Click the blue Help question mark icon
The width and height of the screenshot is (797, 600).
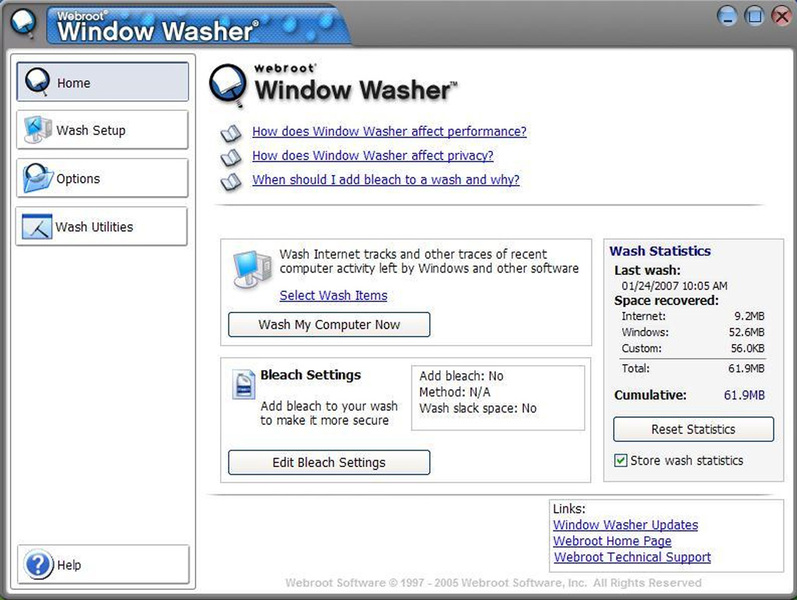click(38, 564)
